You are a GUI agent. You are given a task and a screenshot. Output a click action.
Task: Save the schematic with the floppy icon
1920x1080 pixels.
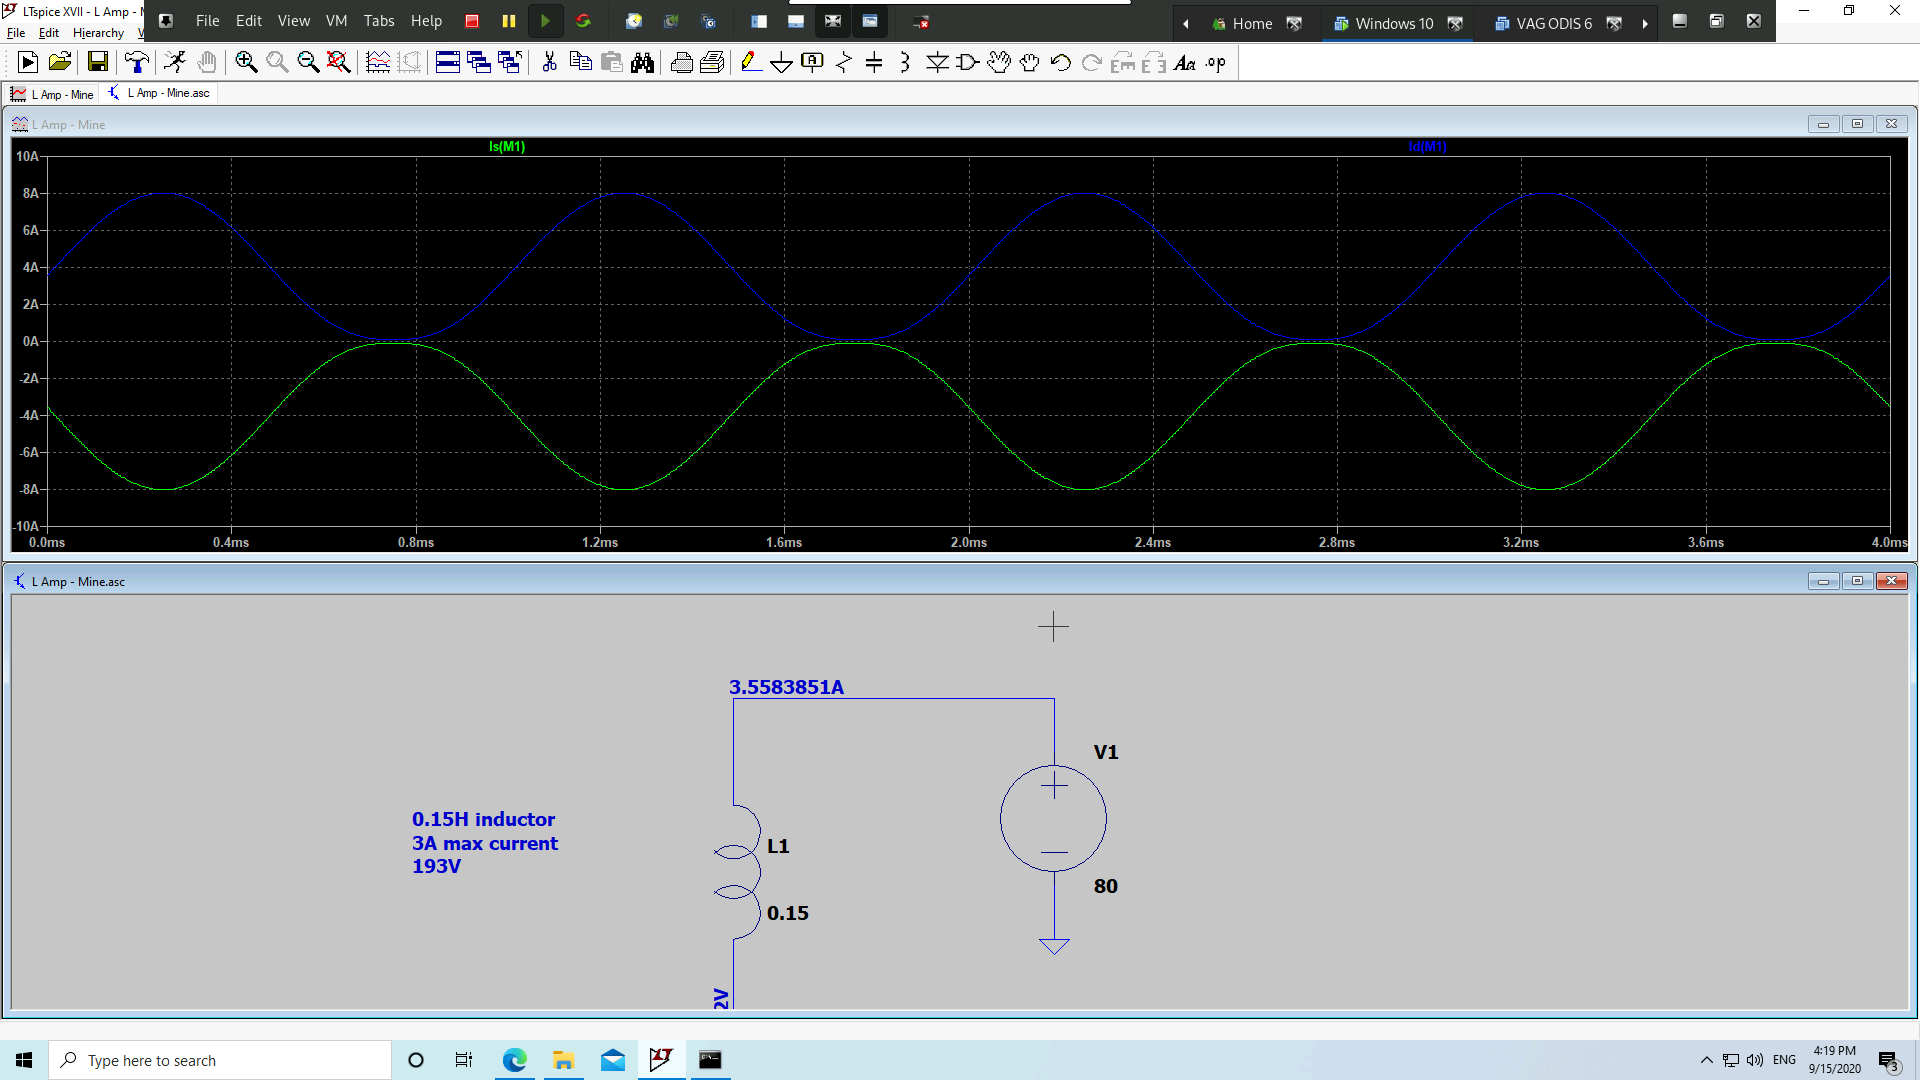98,63
